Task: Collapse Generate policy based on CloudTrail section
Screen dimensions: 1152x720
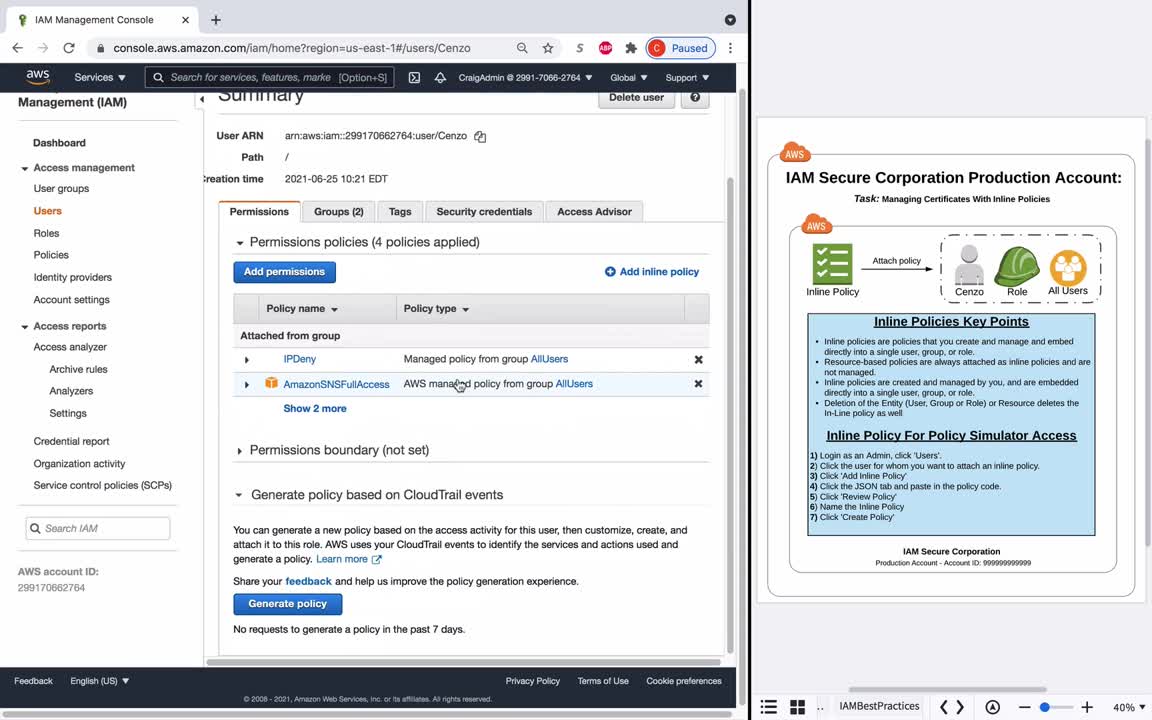Action: [x=239, y=495]
